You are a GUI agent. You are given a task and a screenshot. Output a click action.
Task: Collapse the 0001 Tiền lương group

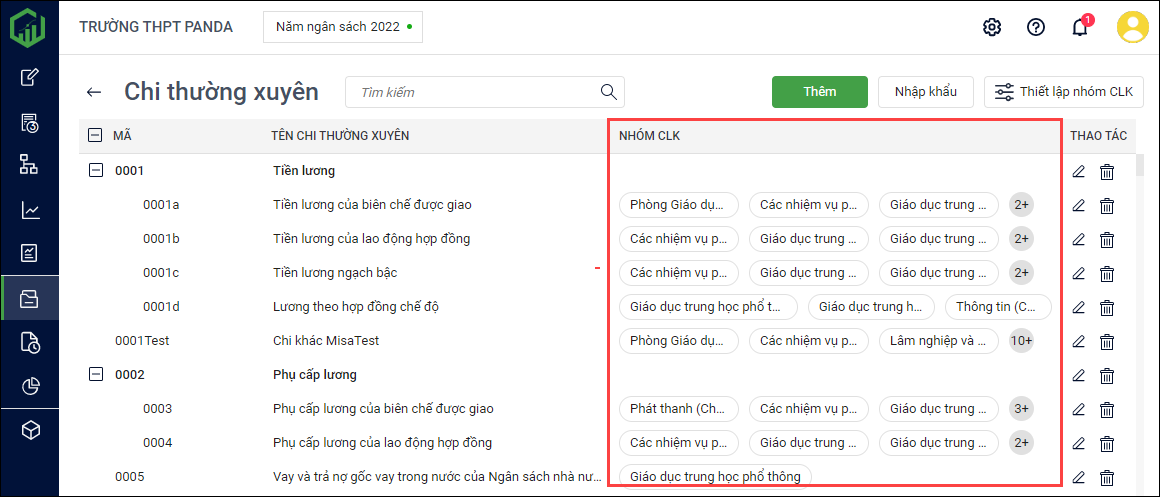click(96, 171)
